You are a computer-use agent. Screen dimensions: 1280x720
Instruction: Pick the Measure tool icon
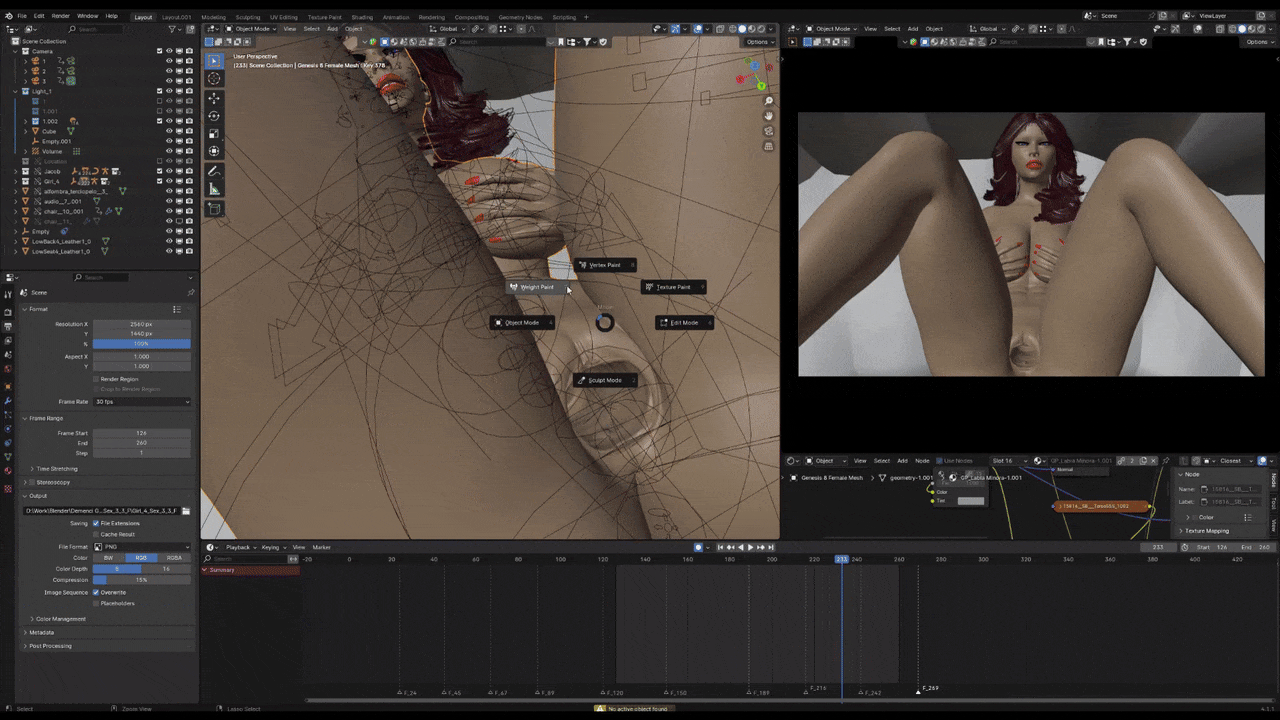pyautogui.click(x=214, y=189)
